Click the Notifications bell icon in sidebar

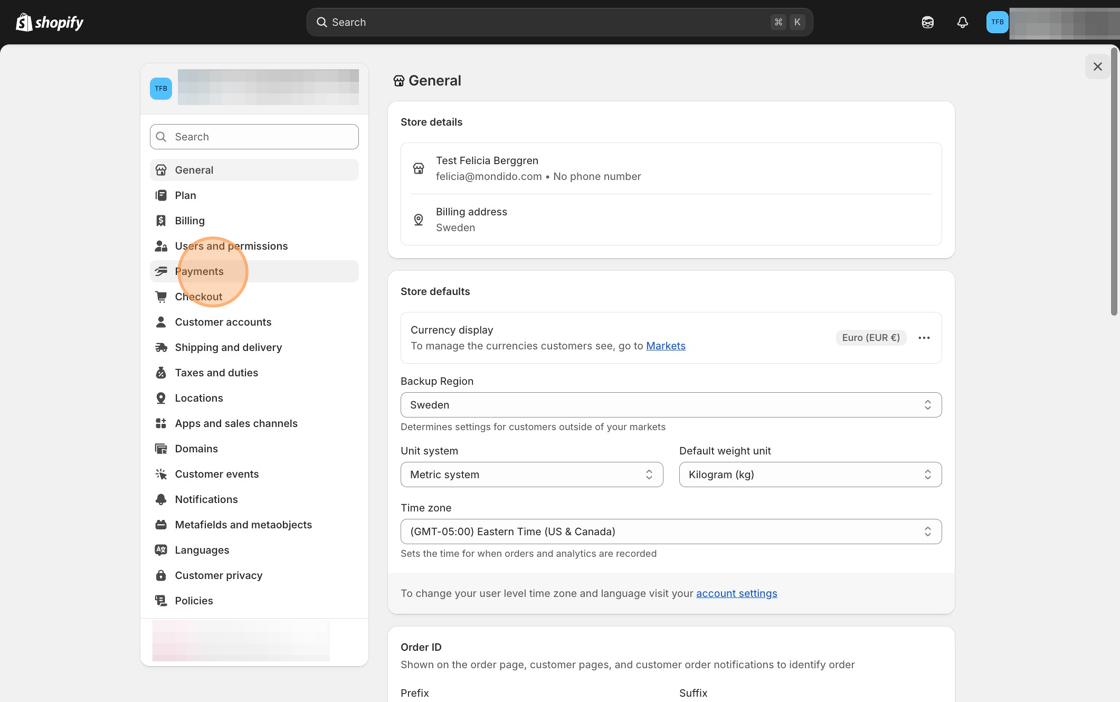pyautogui.click(x=161, y=499)
